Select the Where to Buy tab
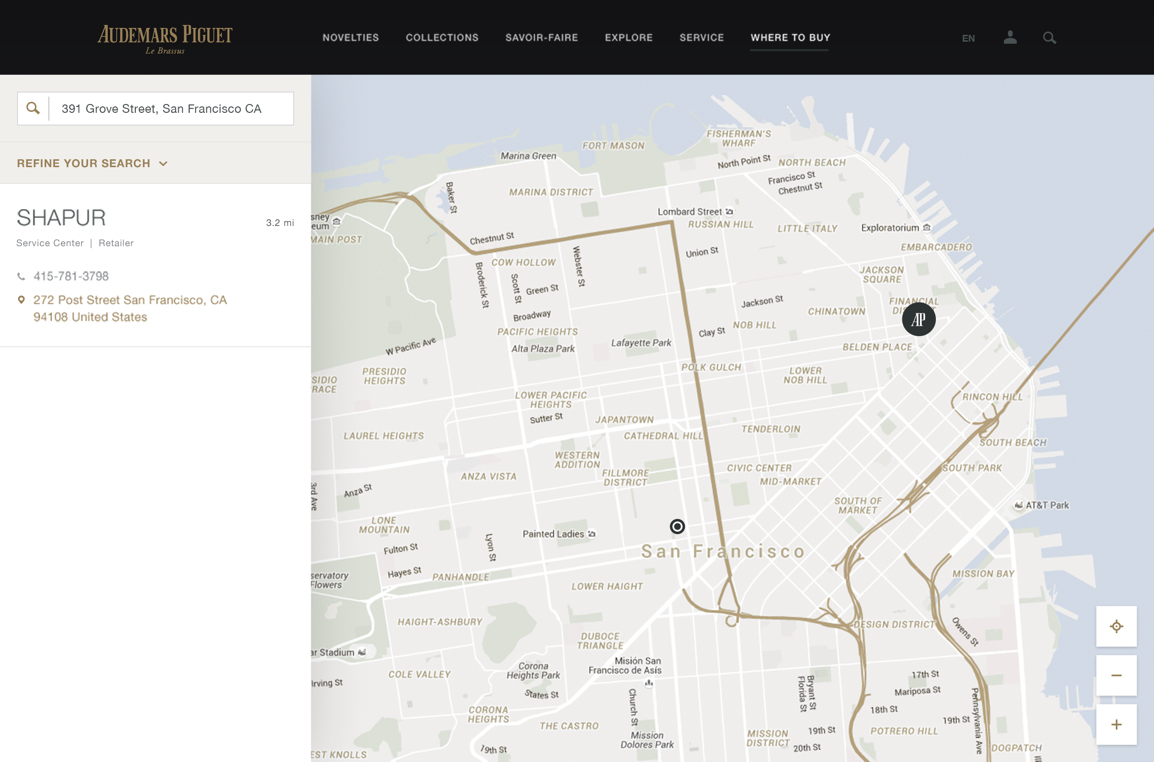 pyautogui.click(x=790, y=38)
